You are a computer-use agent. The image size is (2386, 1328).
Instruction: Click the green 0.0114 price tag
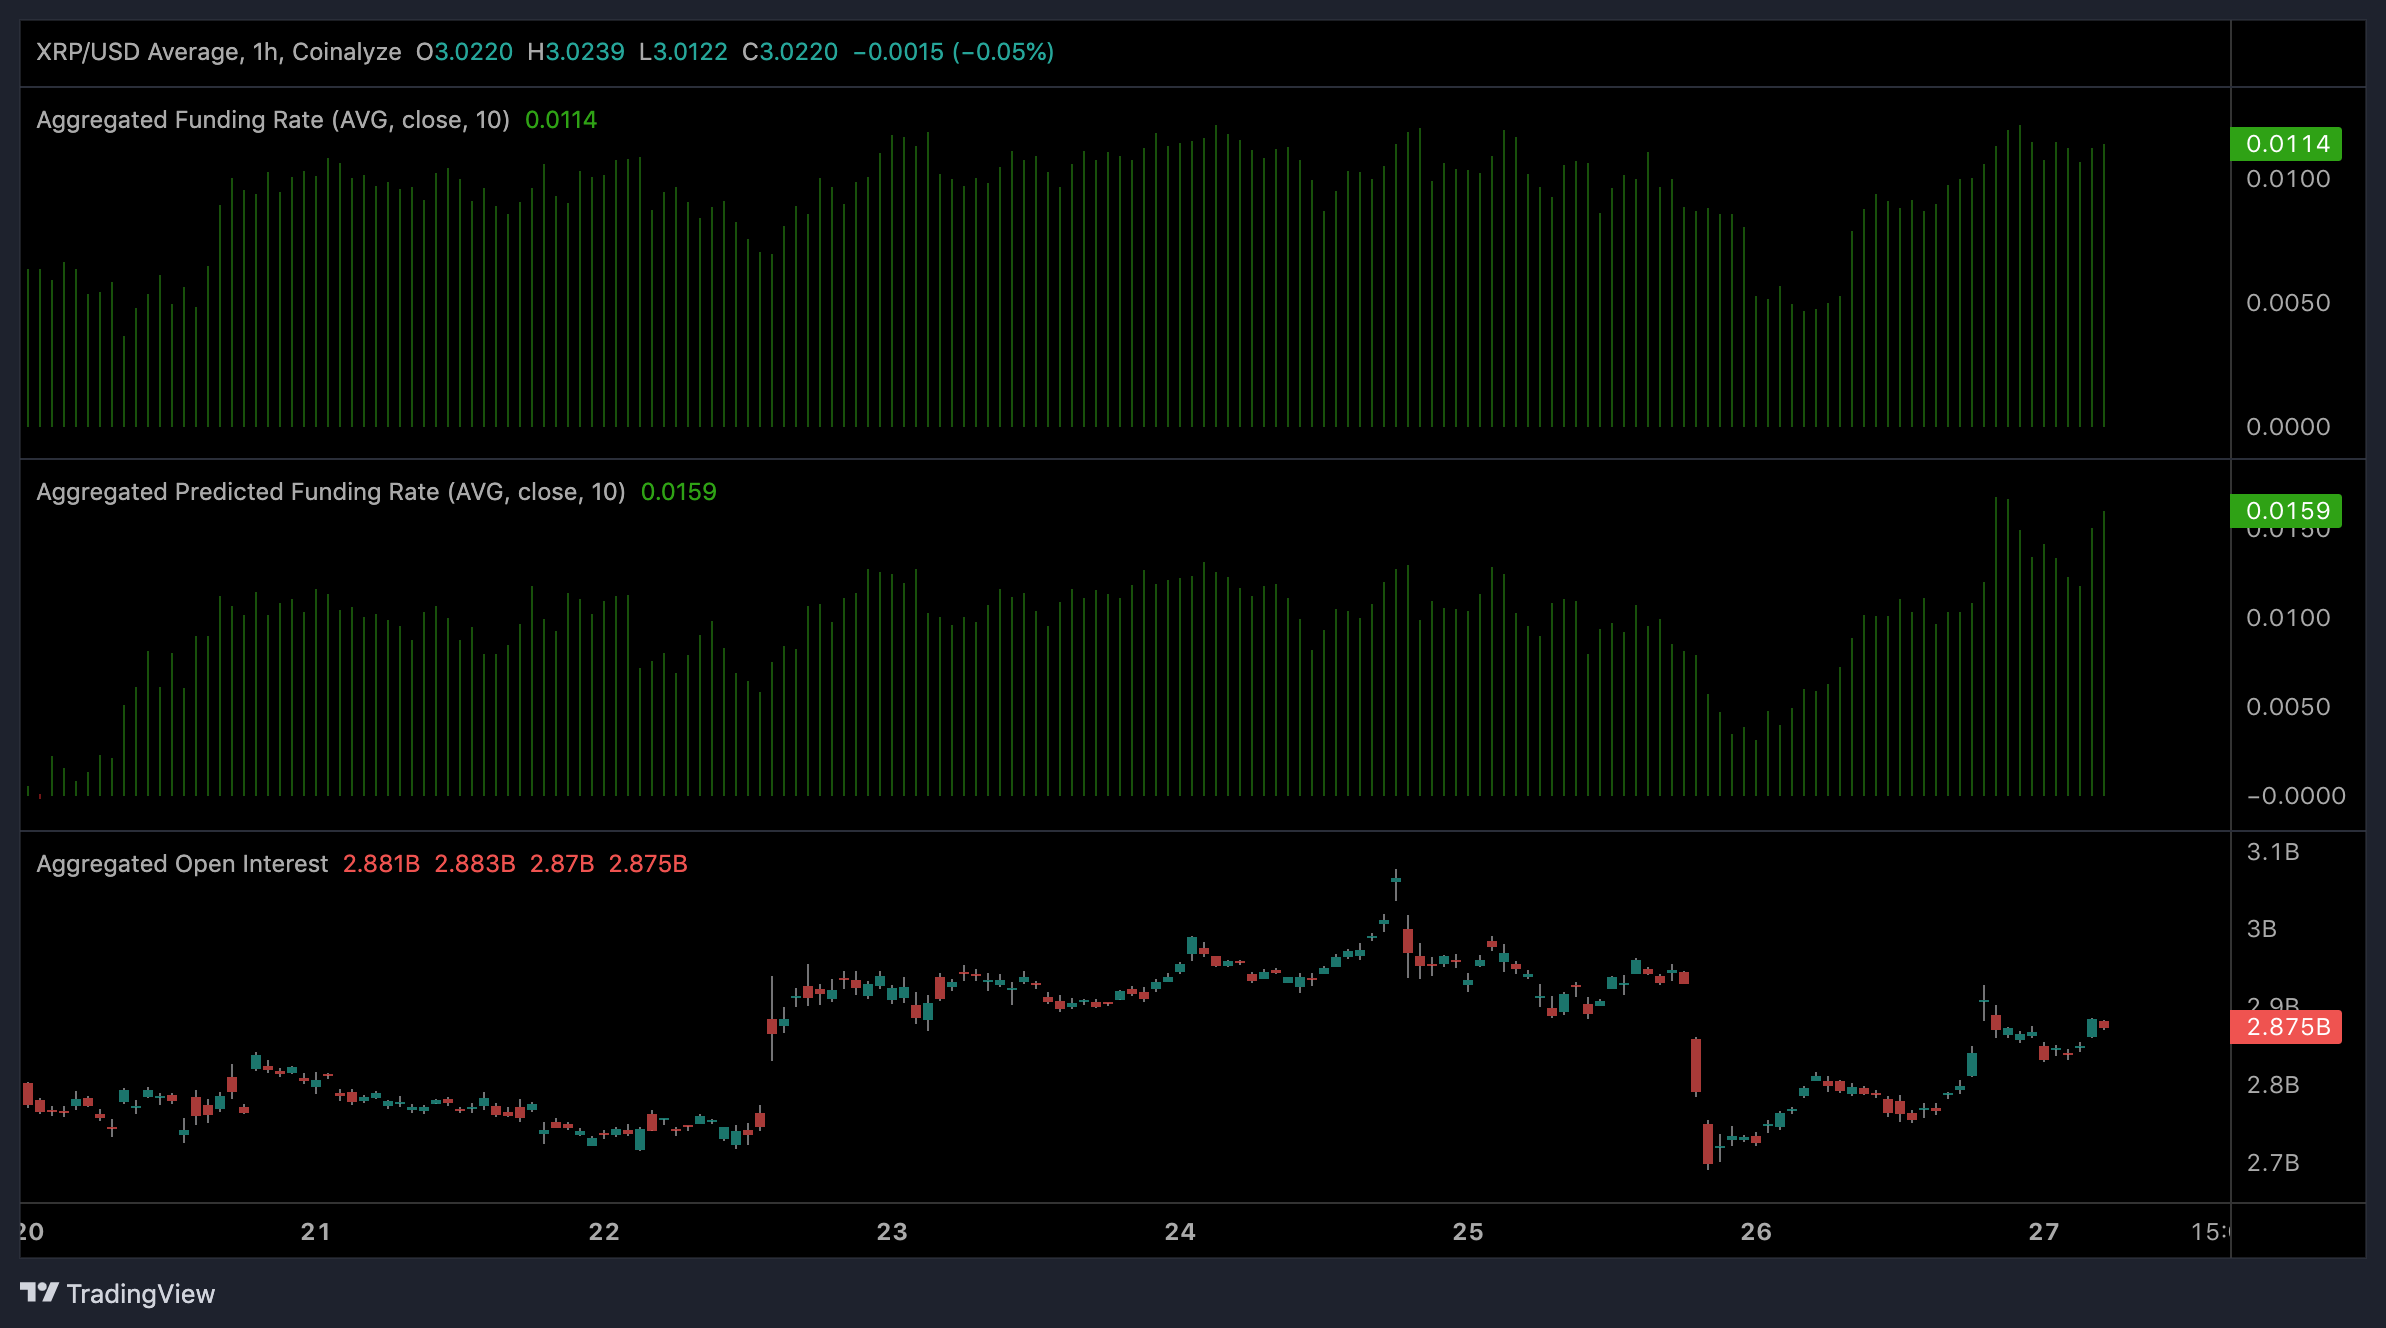pyautogui.click(x=2286, y=144)
